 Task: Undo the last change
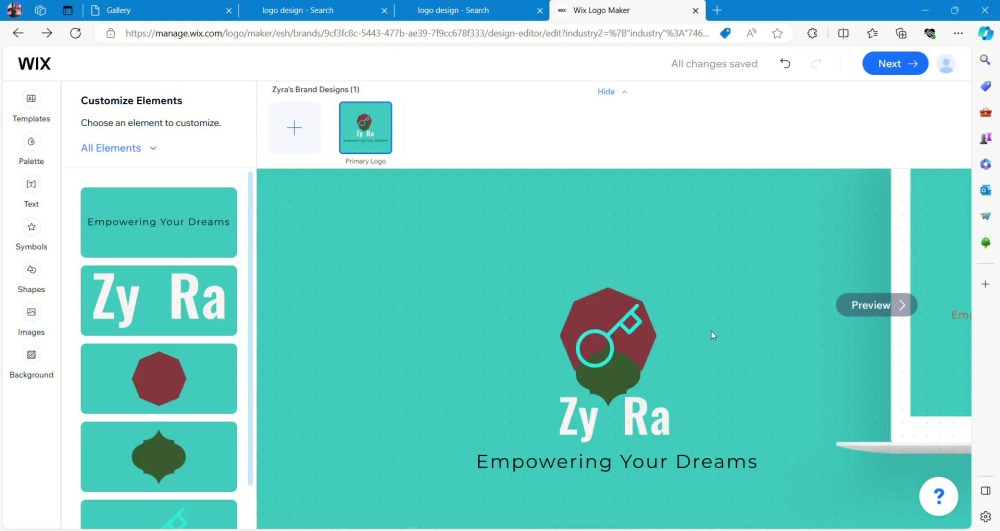coord(785,63)
